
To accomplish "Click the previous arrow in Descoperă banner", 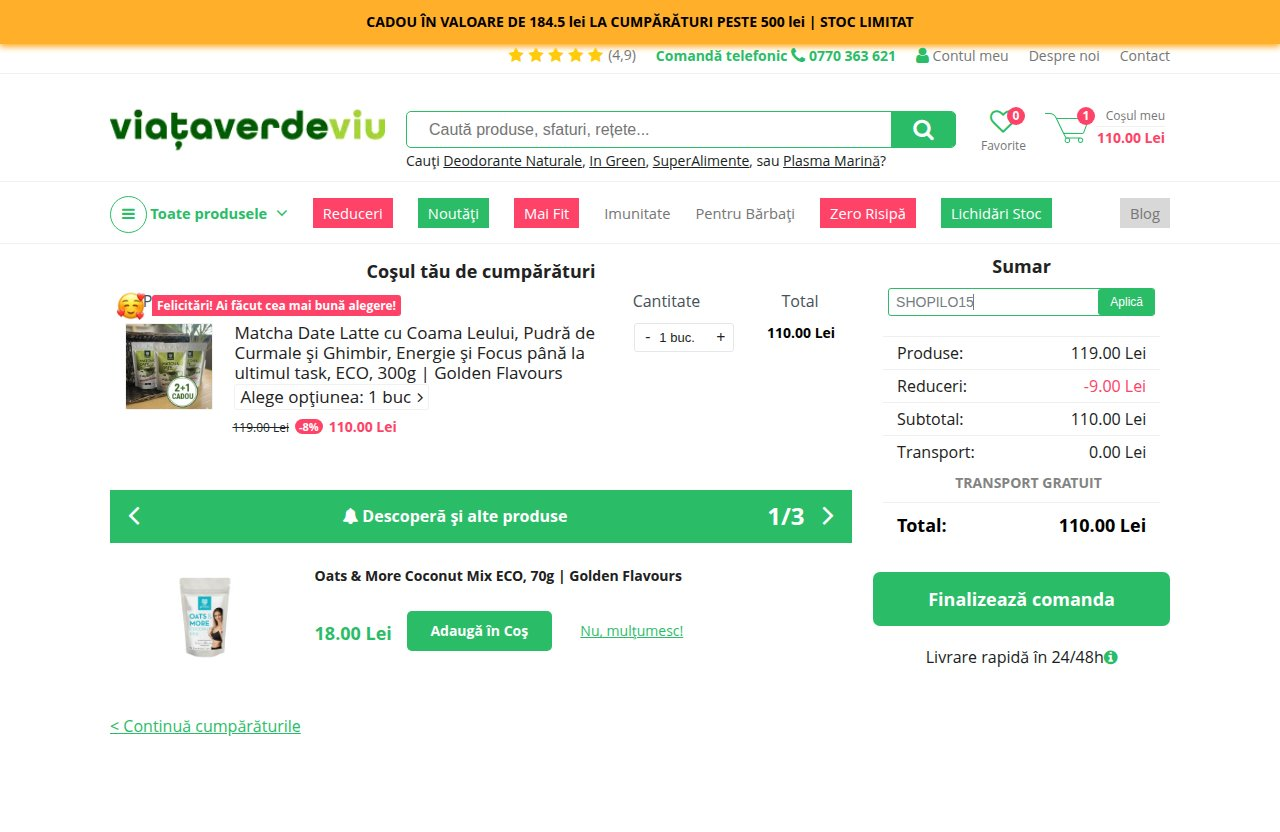I will 135,516.
